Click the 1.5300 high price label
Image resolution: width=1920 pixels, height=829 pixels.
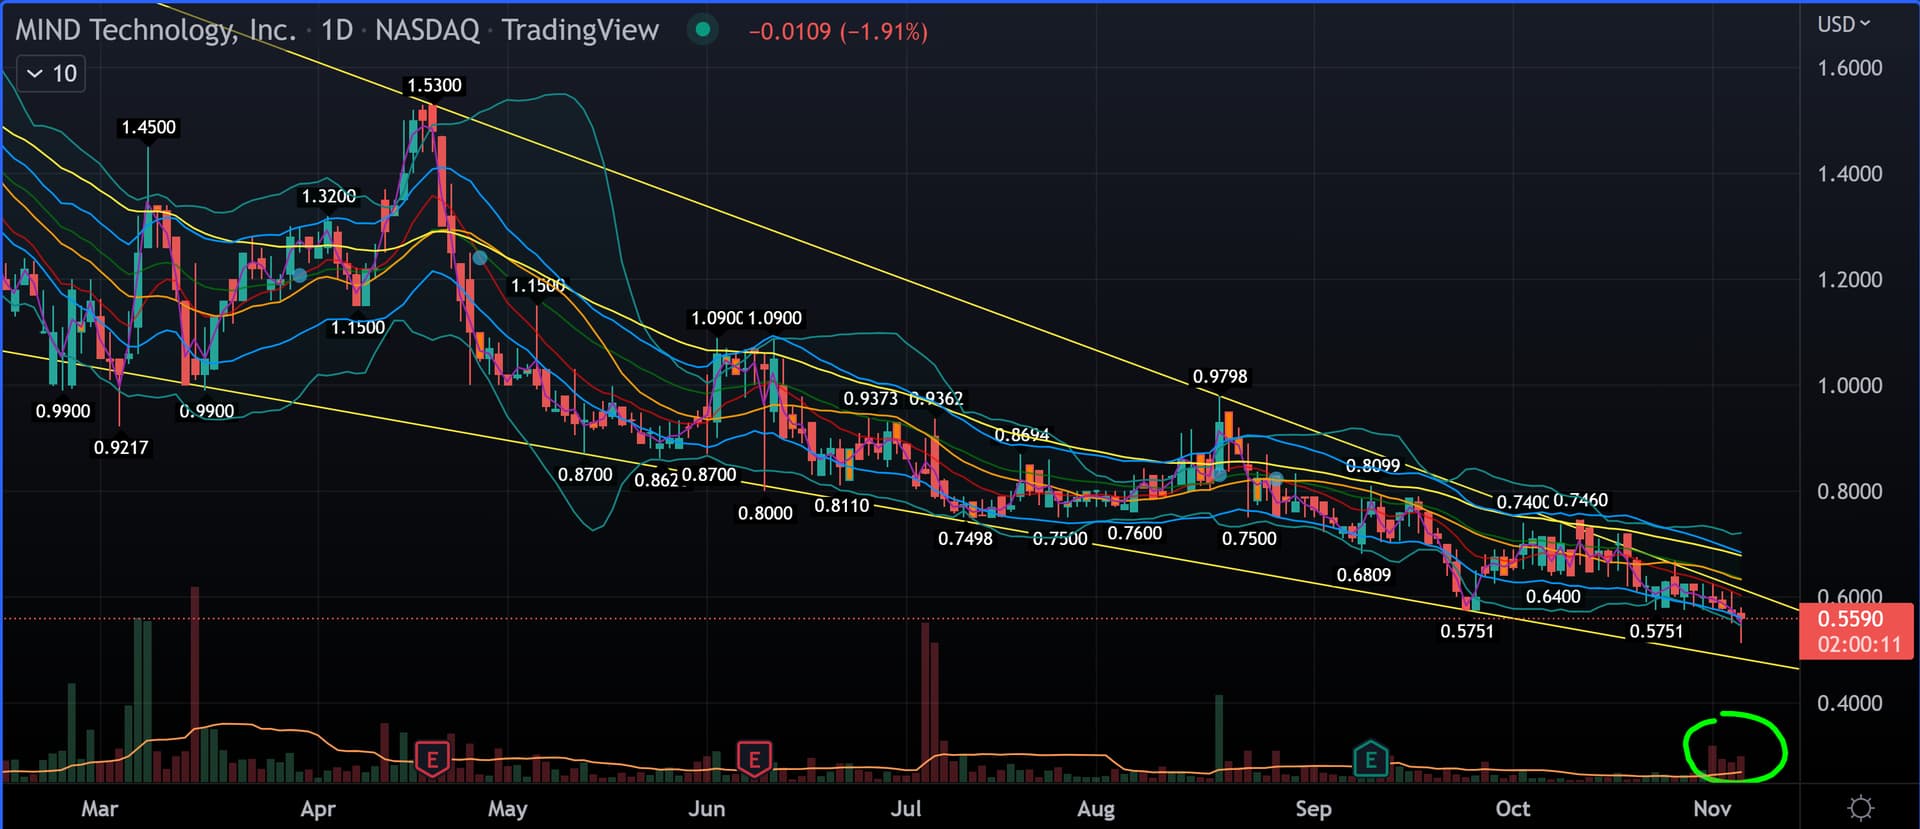(434, 86)
